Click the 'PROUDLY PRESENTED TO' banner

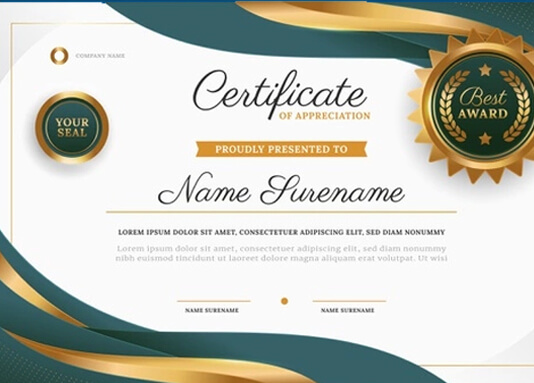pyautogui.click(x=281, y=149)
